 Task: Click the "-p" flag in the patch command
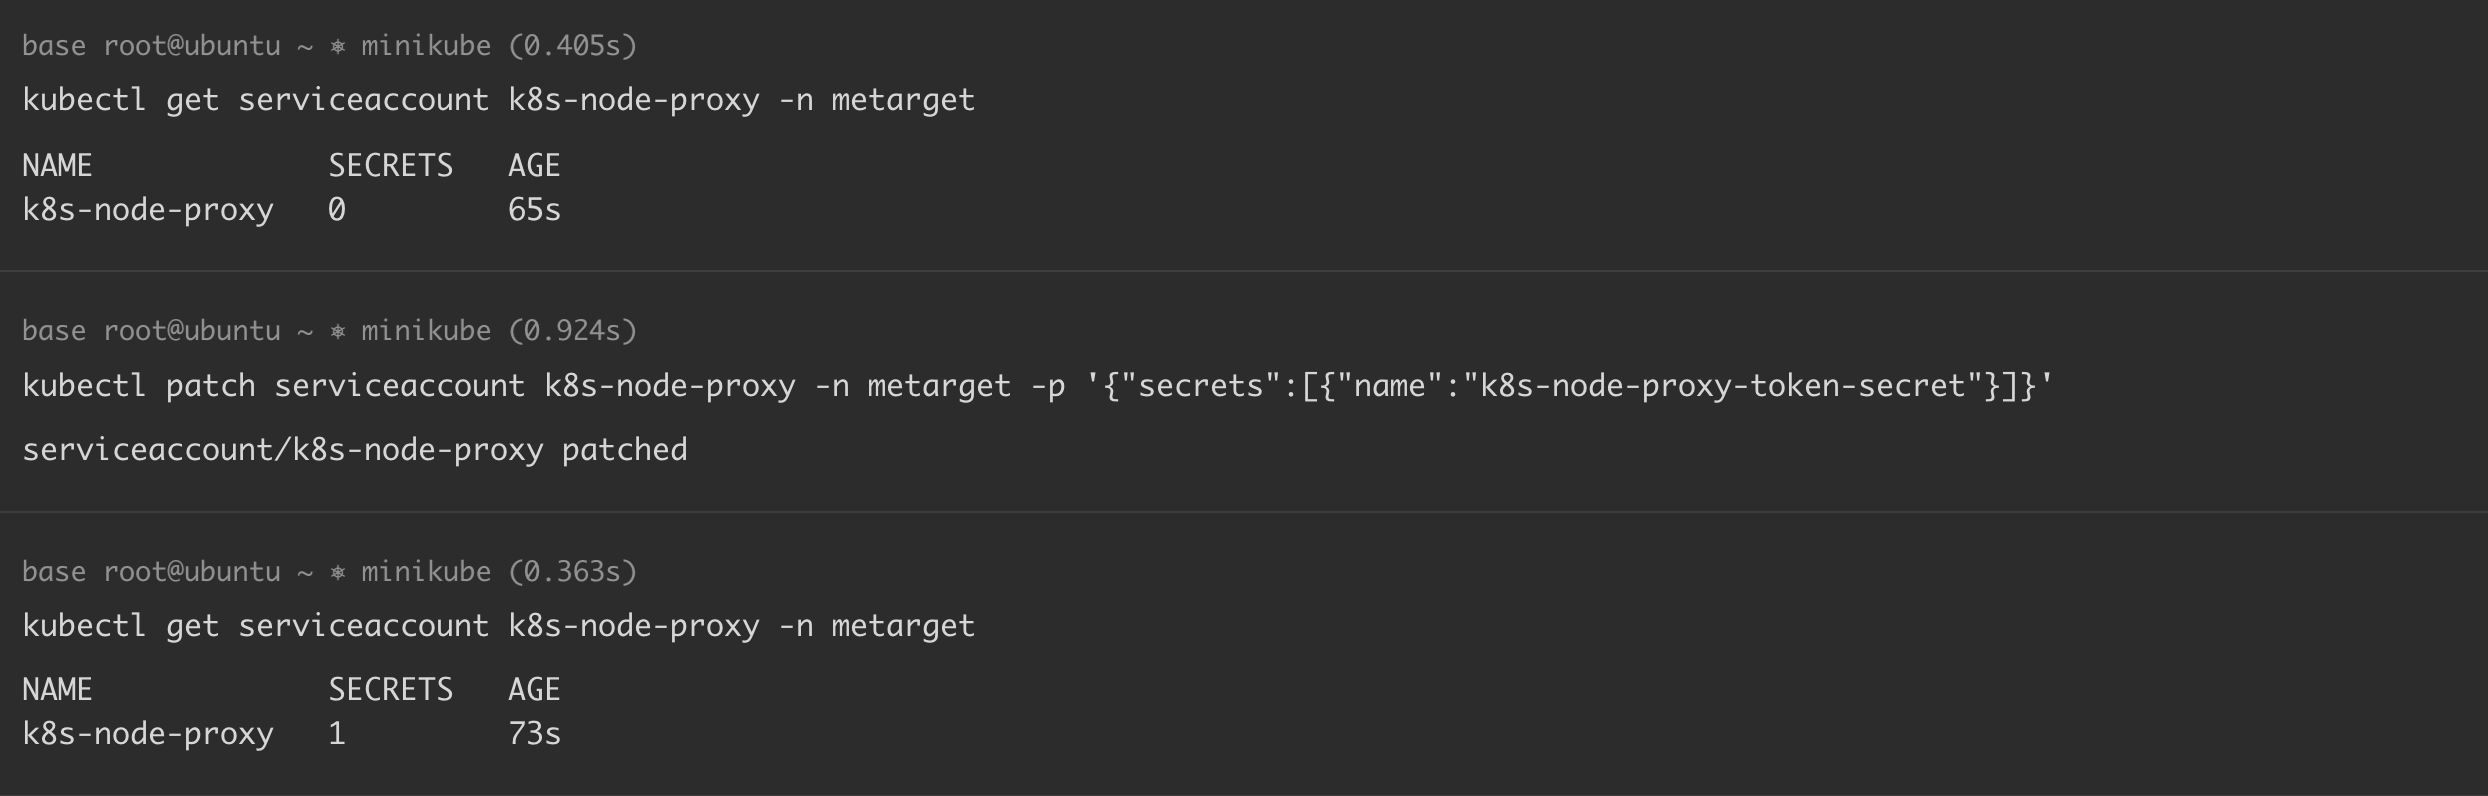pyautogui.click(x=1048, y=386)
